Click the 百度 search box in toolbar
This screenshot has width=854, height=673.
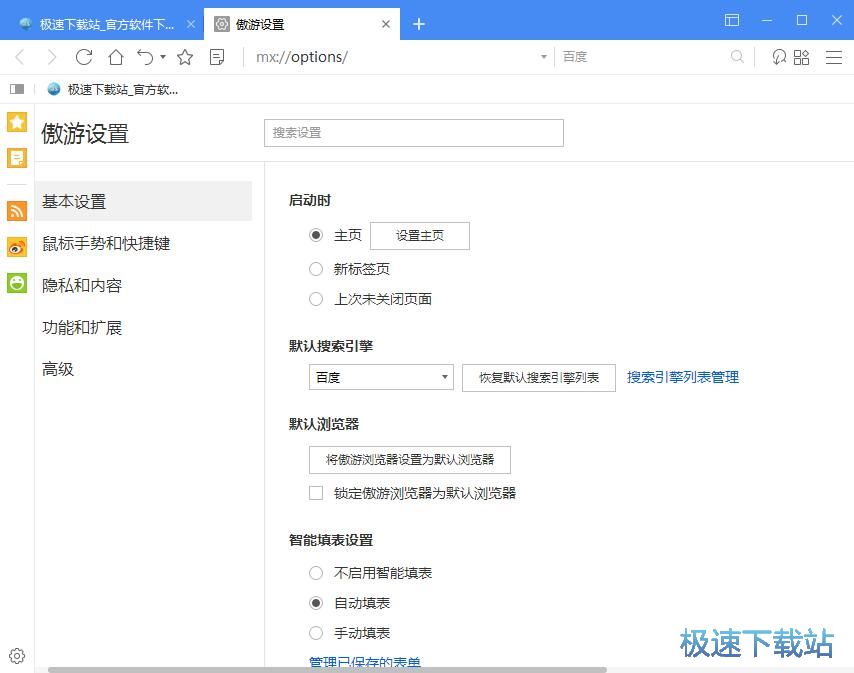click(643, 57)
